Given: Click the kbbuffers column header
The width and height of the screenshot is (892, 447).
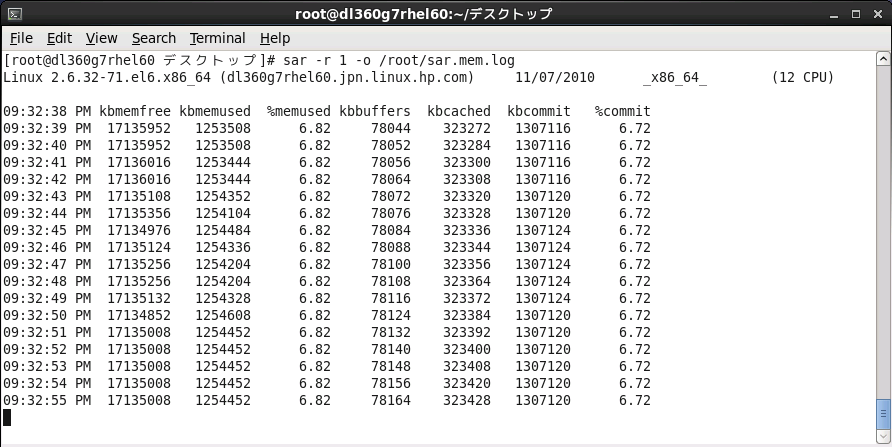Looking at the screenshot, I should (x=375, y=111).
